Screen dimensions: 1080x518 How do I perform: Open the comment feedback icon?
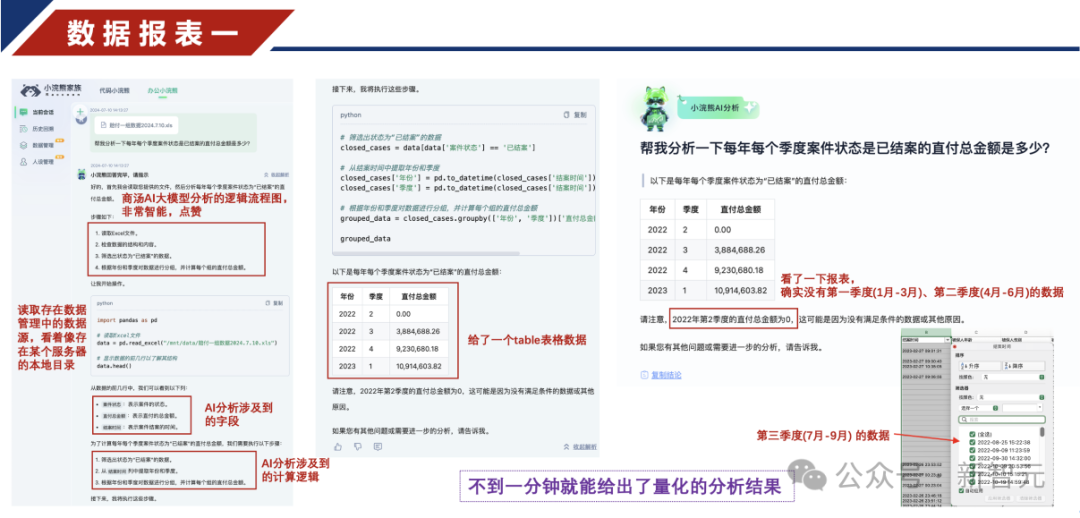click(x=377, y=446)
